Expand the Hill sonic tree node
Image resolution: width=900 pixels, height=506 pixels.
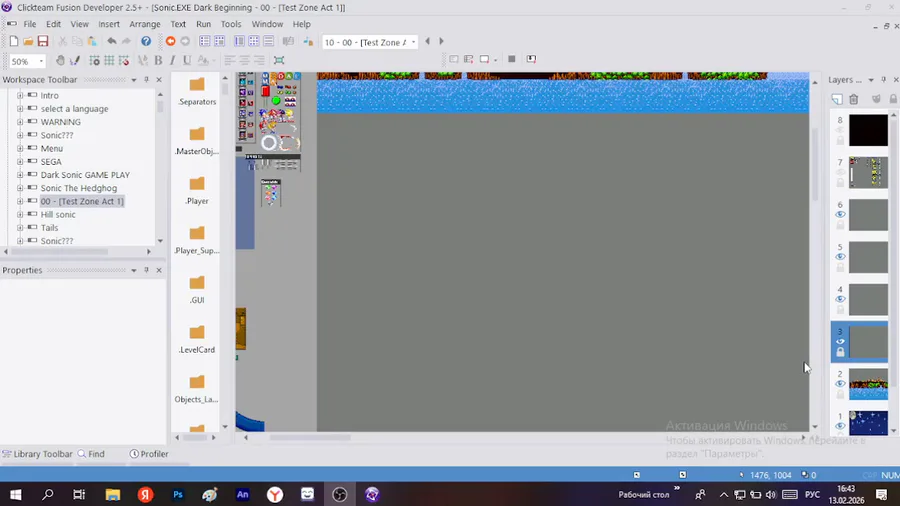[20, 214]
